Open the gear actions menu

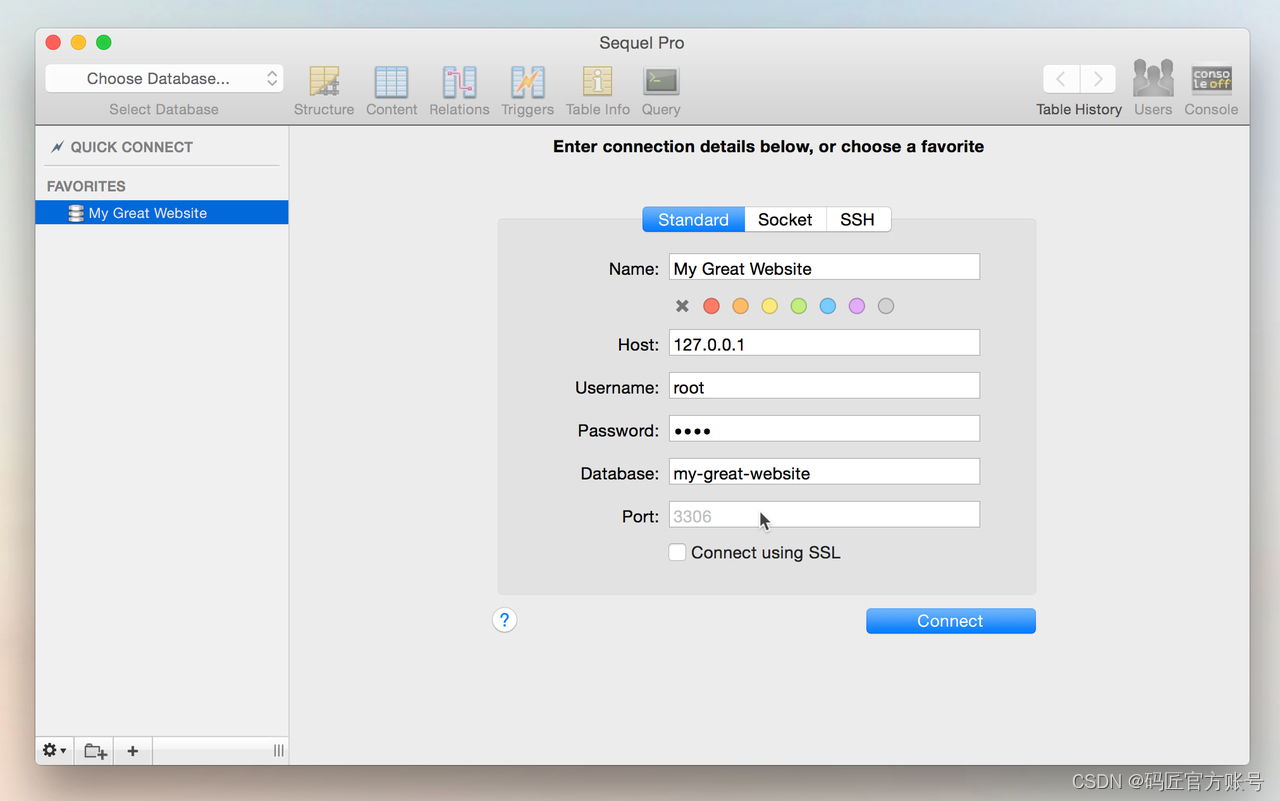[x=54, y=750]
